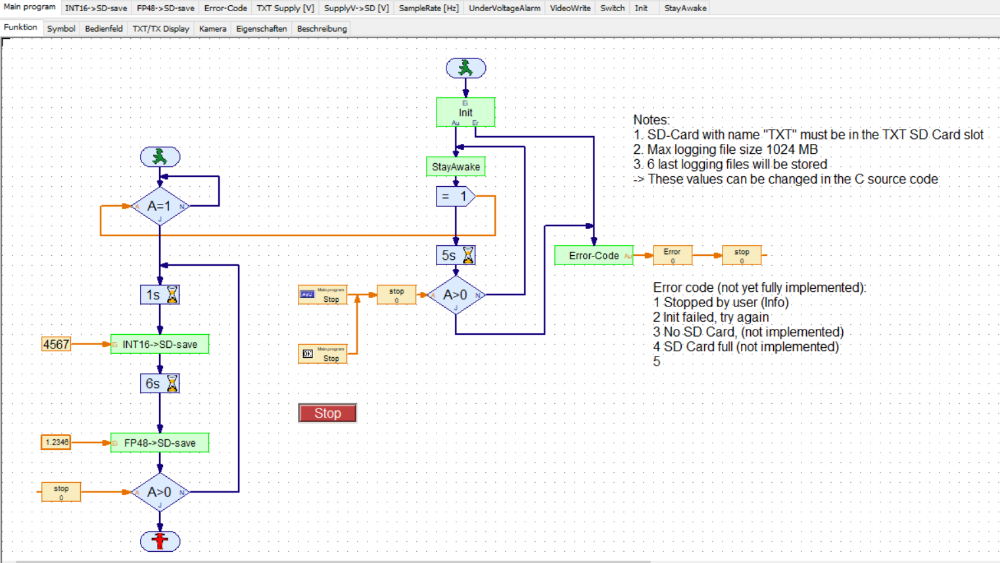Select the green start figure above Init
This screenshot has height=563, width=1000.
click(466, 68)
